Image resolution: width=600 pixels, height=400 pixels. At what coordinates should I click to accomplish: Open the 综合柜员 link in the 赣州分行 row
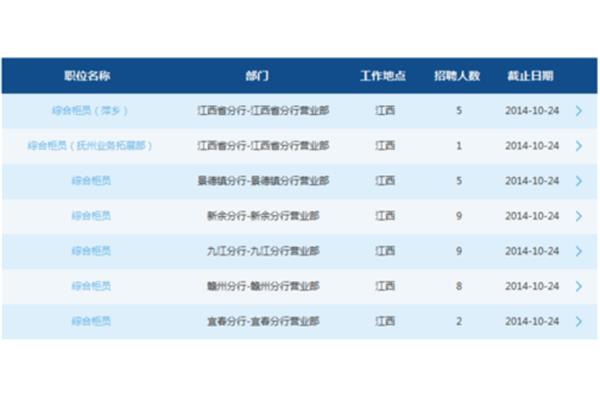click(91, 286)
